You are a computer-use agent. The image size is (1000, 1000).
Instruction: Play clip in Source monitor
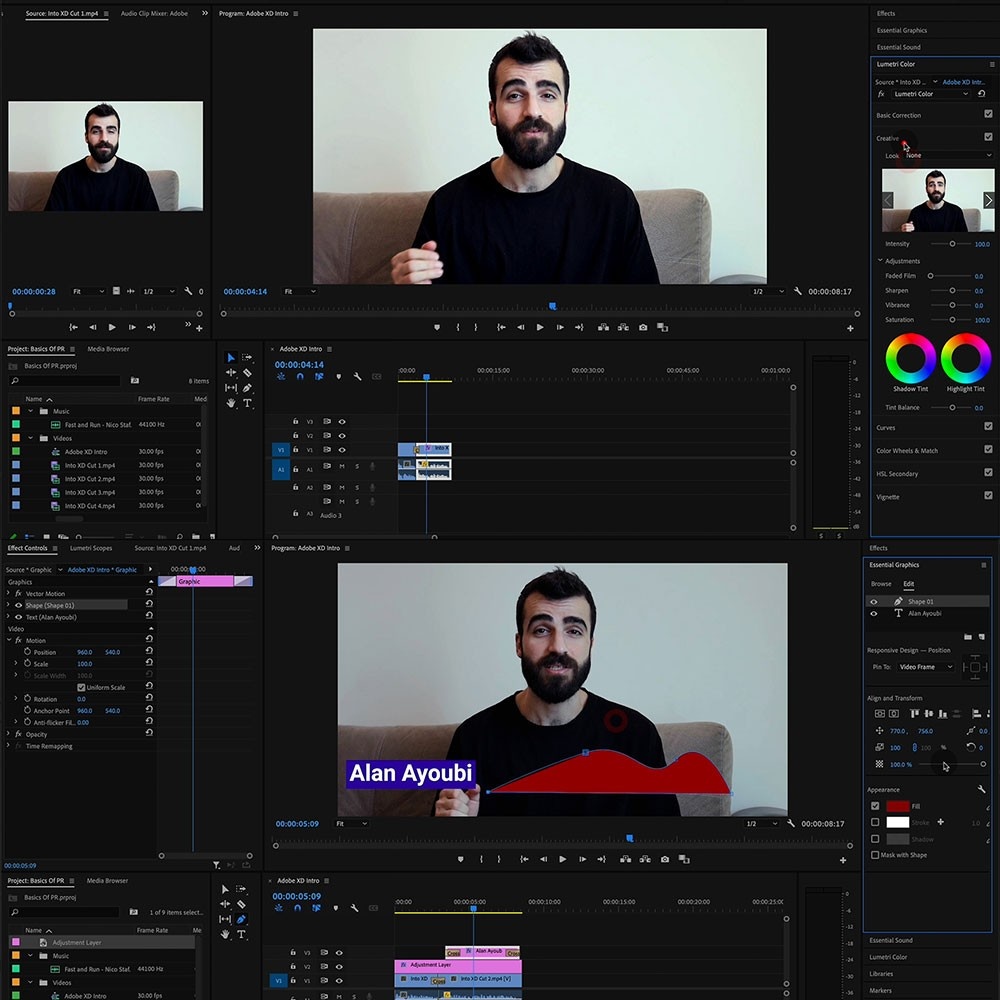coord(112,327)
